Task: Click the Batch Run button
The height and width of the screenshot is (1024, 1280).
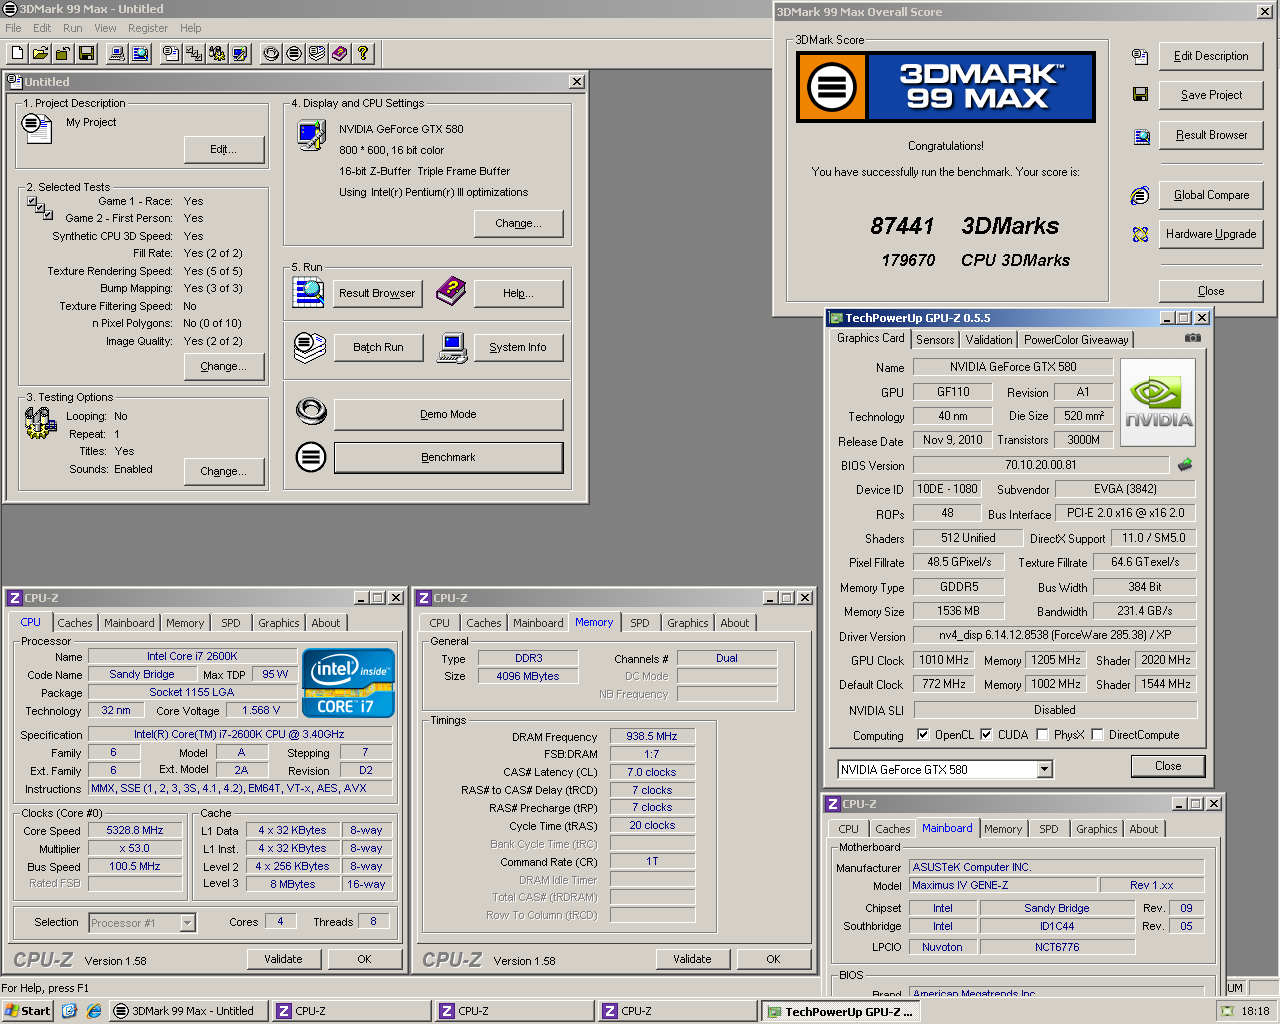Action: tap(378, 348)
